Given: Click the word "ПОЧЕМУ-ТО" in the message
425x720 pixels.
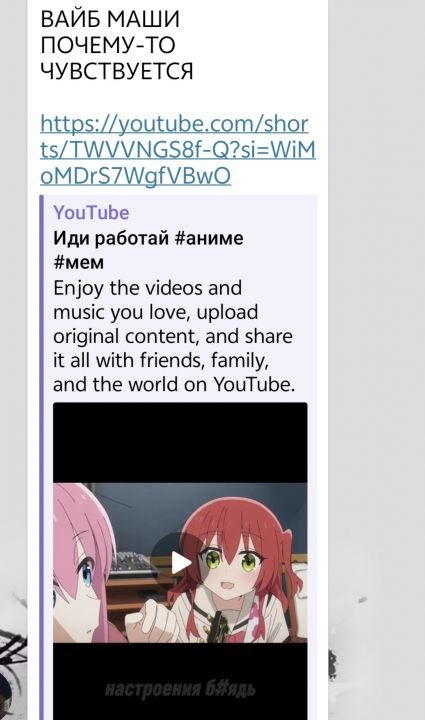Looking at the screenshot, I should tap(108, 45).
